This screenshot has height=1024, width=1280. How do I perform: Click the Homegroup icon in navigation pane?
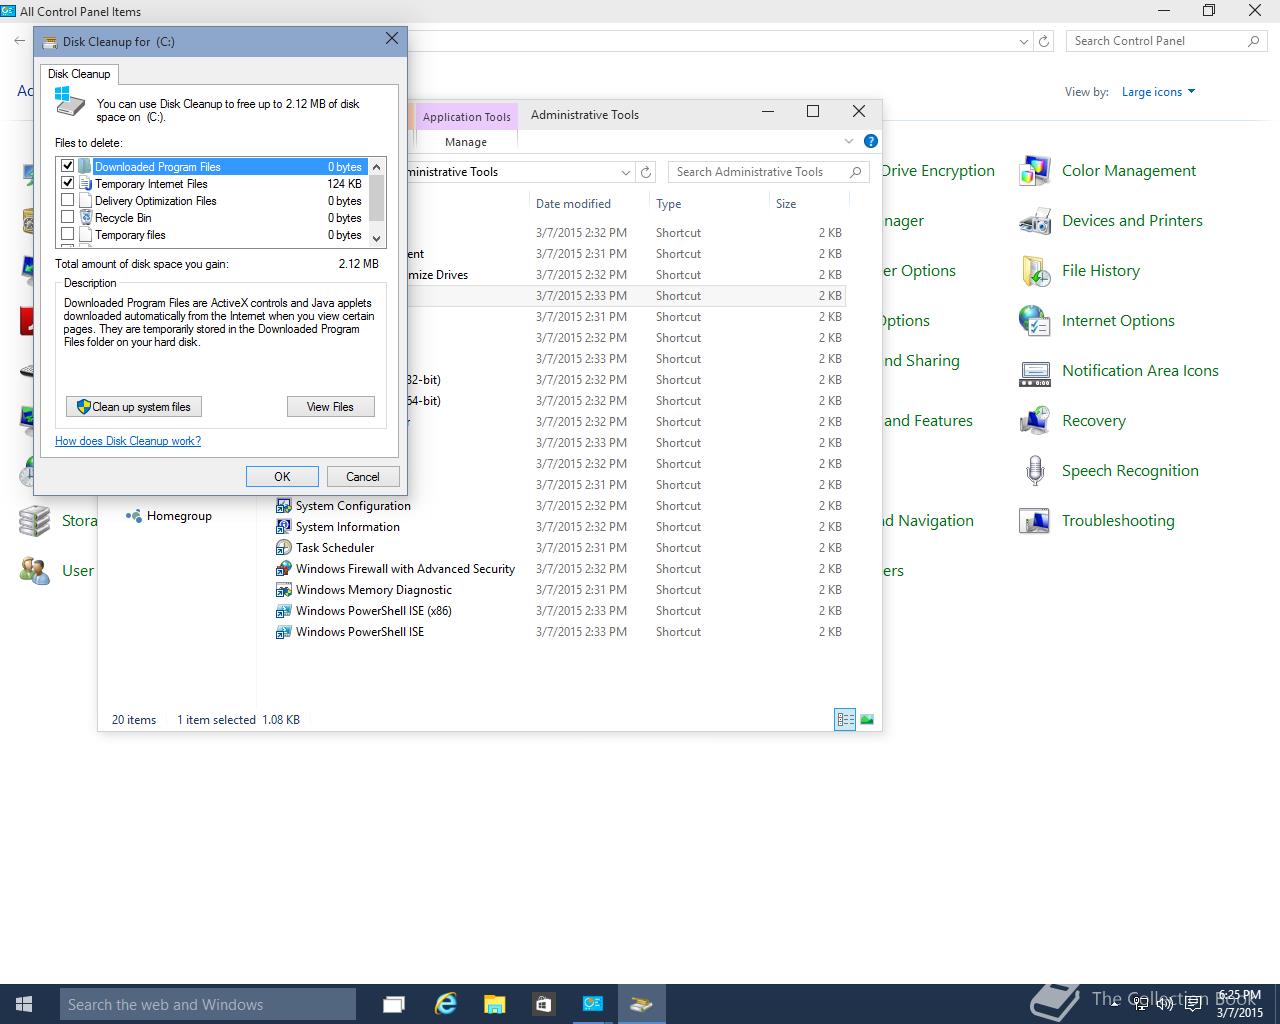[133, 516]
